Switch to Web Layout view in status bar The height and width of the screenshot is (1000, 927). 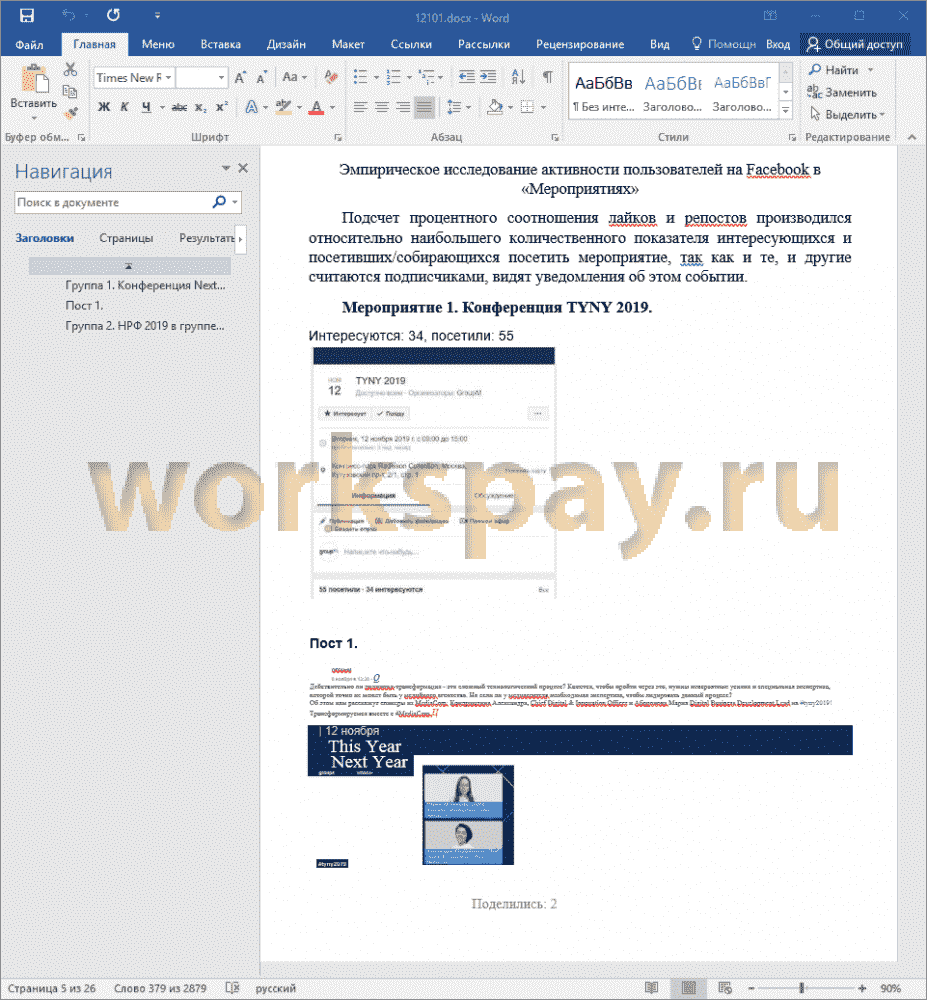[725, 988]
